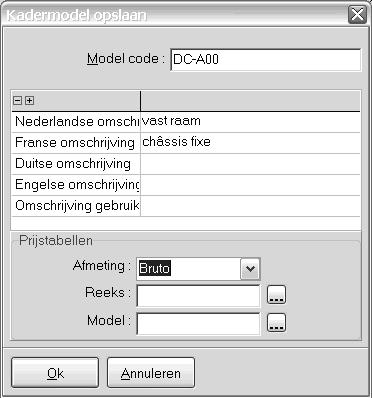372x398 pixels.
Task: Expand all rows with the plus icon
Action: pyautogui.click(x=30, y=101)
